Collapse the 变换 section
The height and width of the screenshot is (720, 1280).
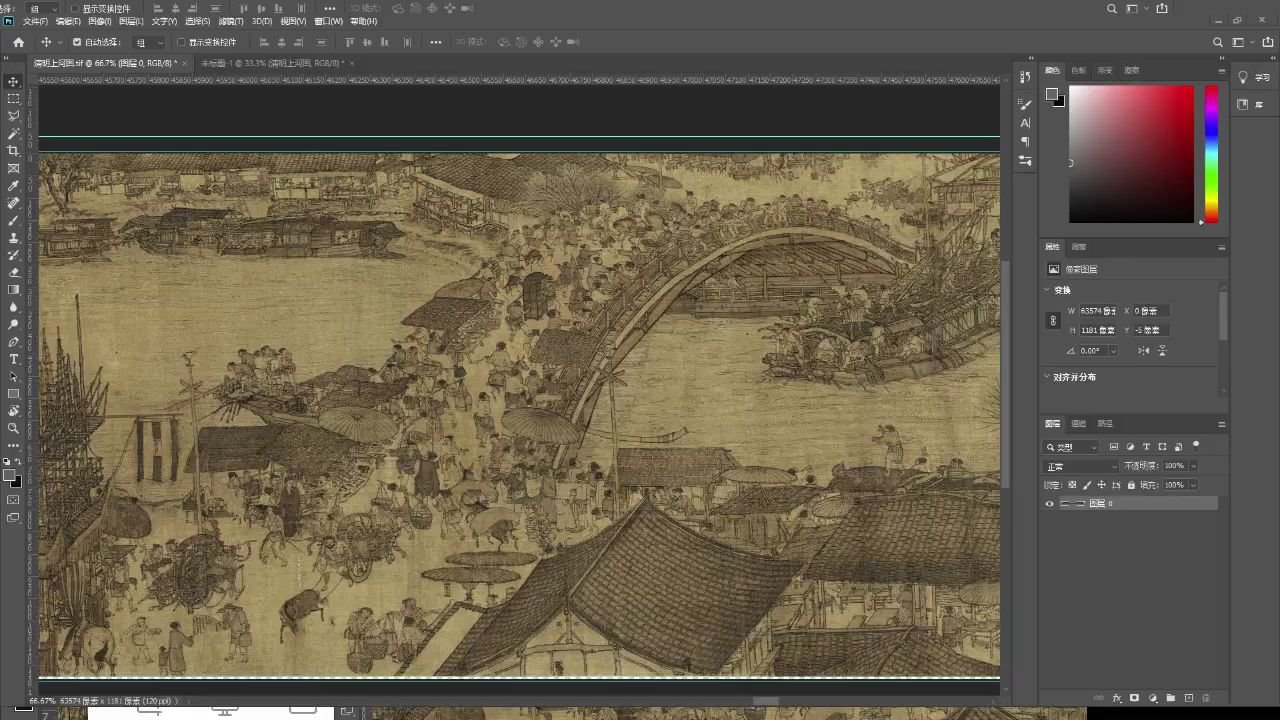1047,290
